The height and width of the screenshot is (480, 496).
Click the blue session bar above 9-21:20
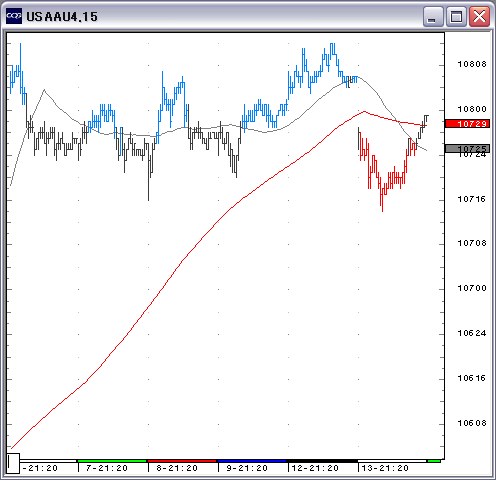click(252, 461)
